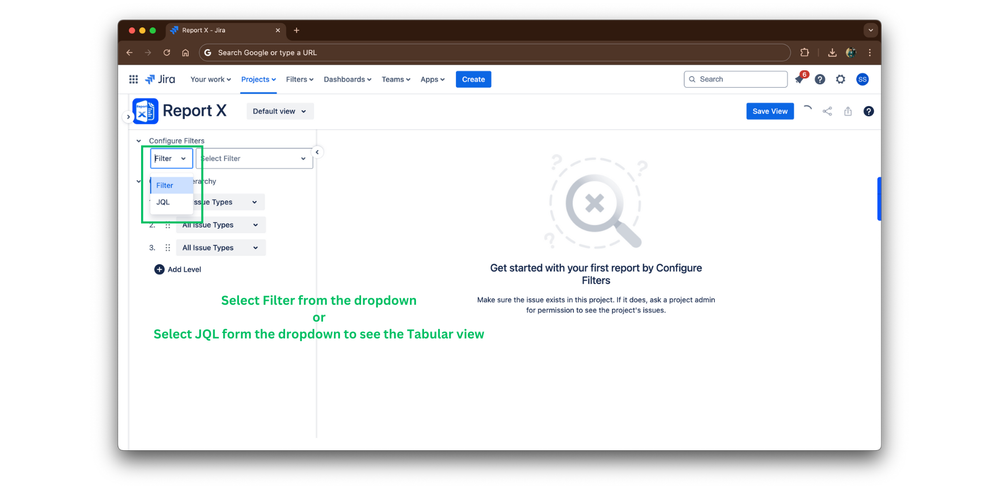Click the Create button
Screen dimensions: 999x489
click(x=473, y=80)
